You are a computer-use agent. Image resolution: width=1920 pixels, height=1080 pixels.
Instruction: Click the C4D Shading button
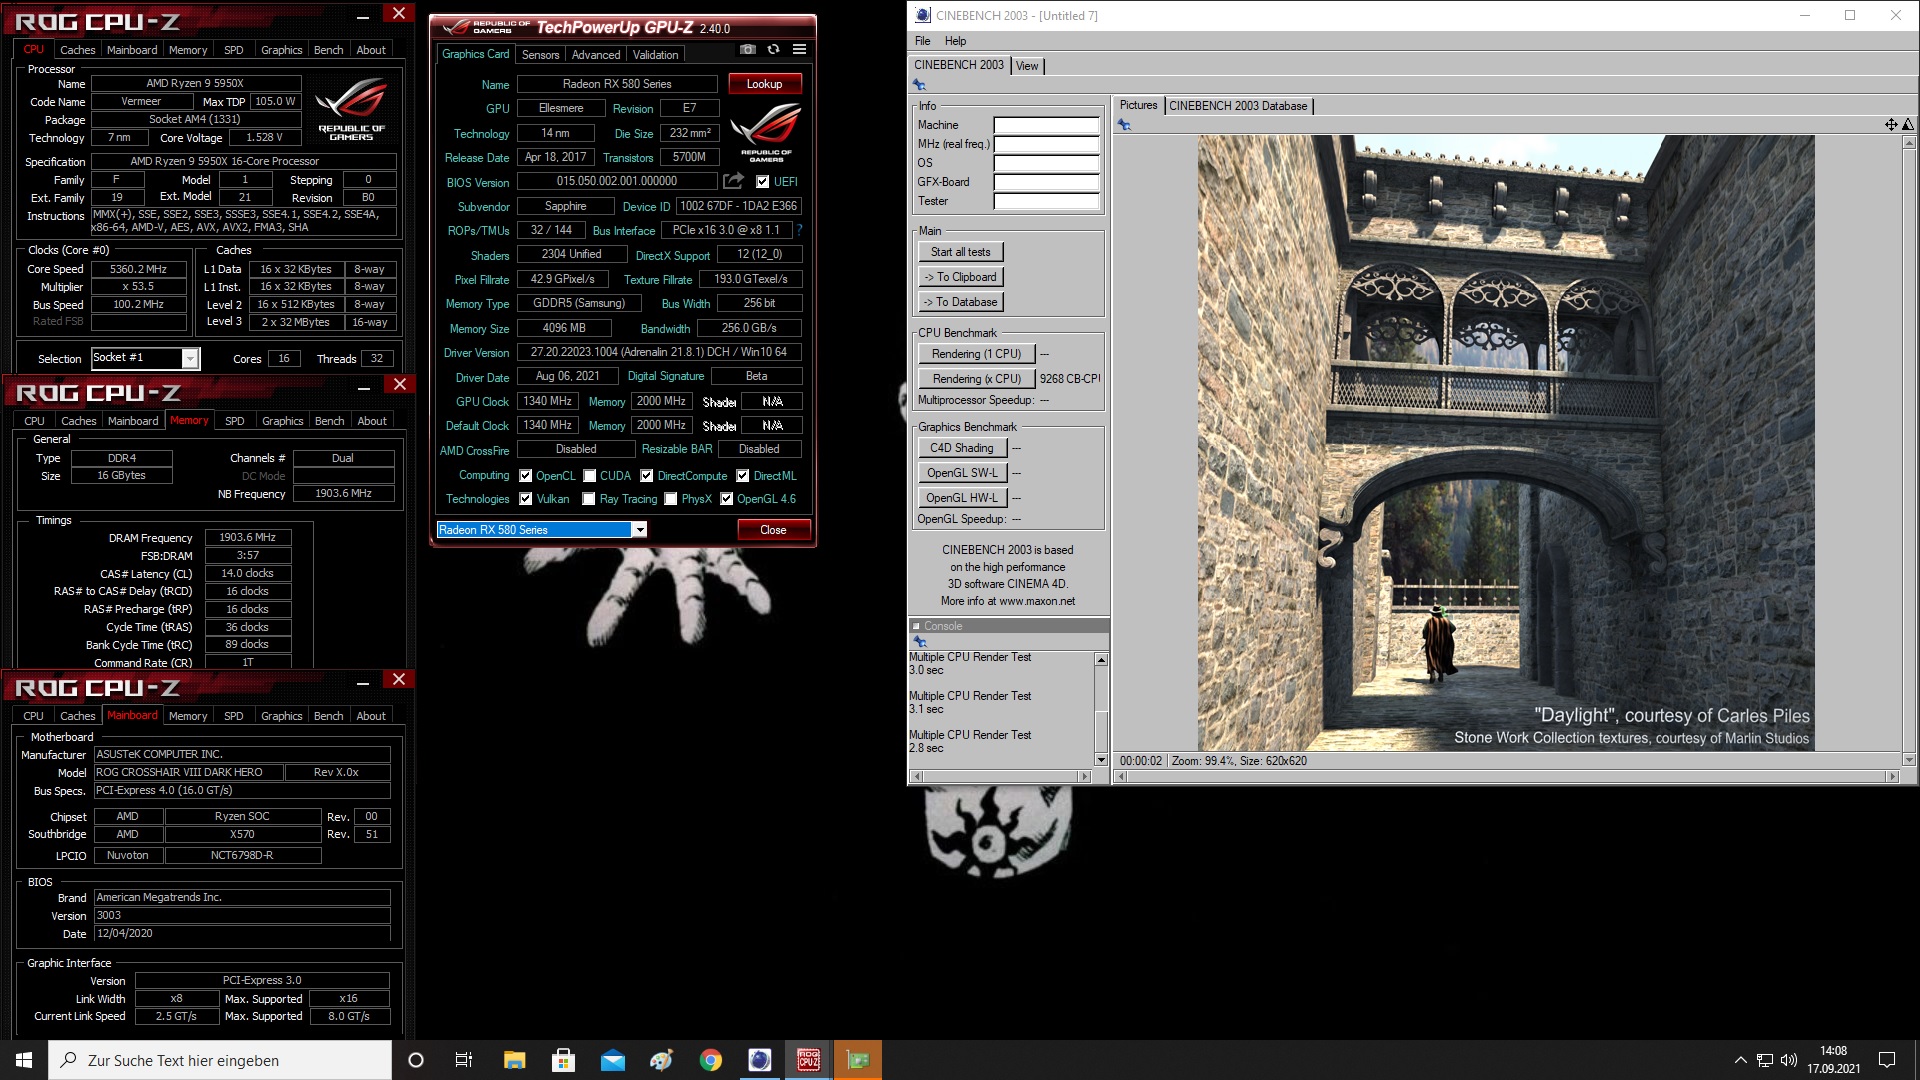point(962,448)
